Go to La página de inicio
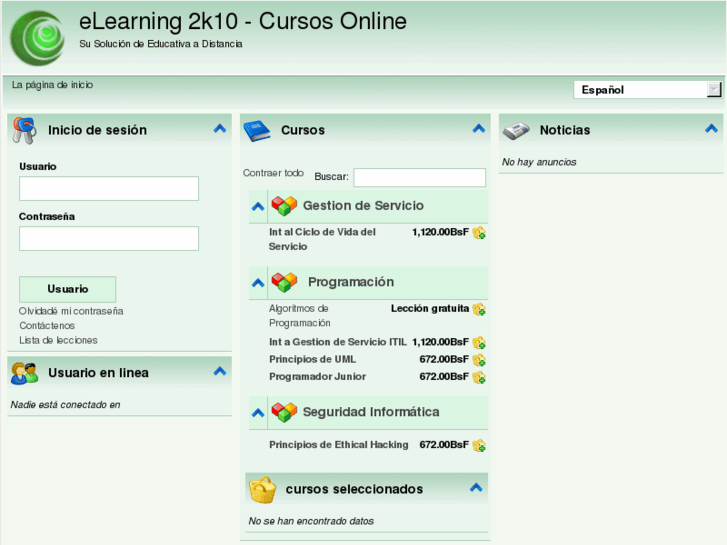The image size is (727, 545). 52,85
